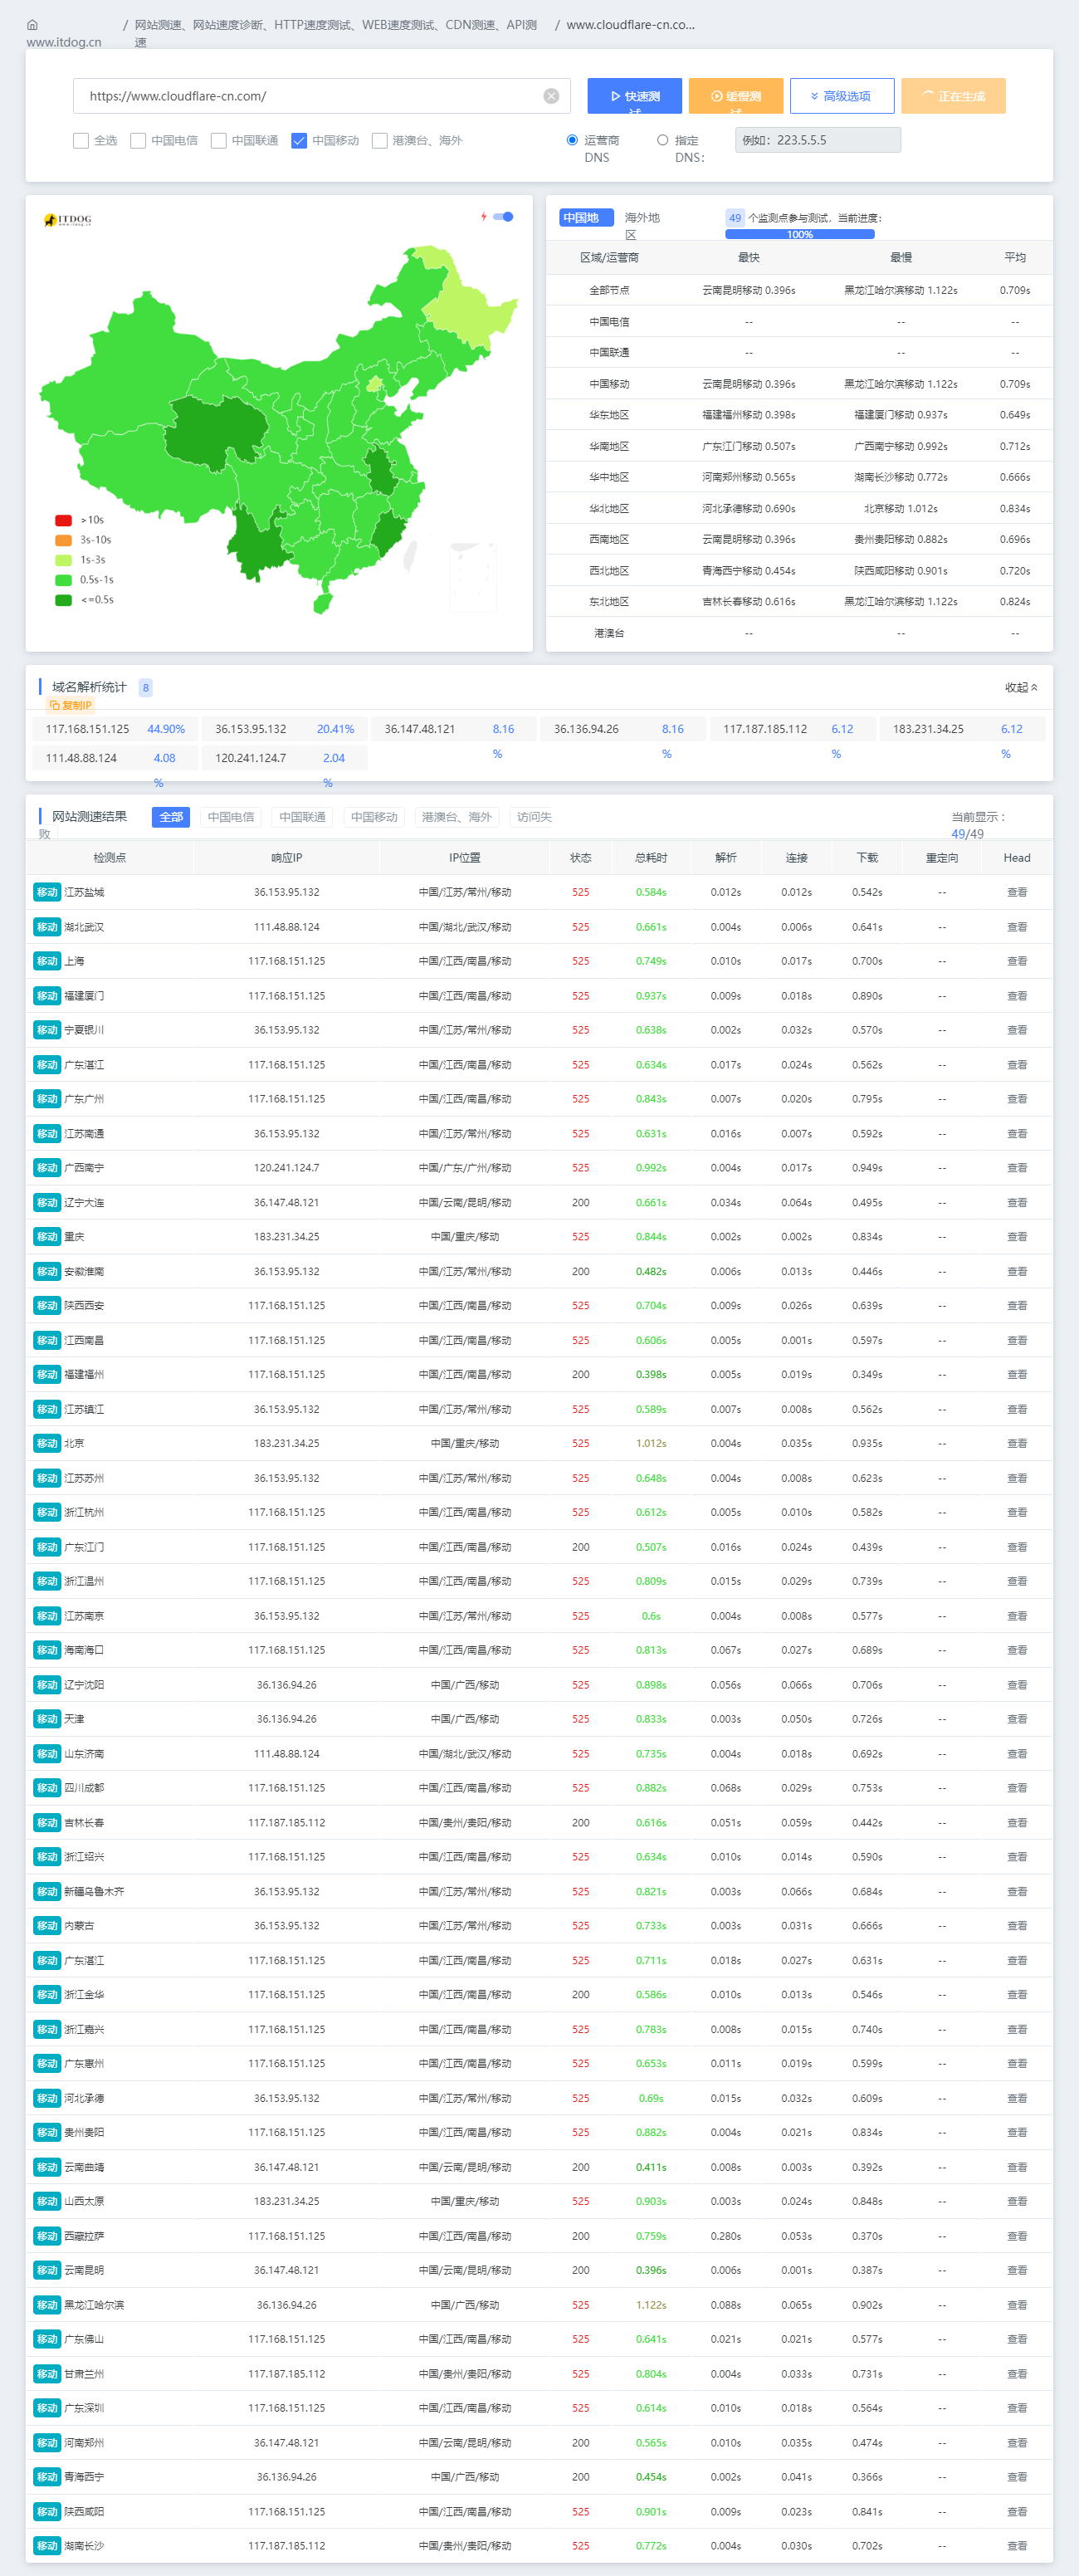Click the 移动 badge for 宁夏银川
The height and width of the screenshot is (2576, 1079).
coord(47,1030)
